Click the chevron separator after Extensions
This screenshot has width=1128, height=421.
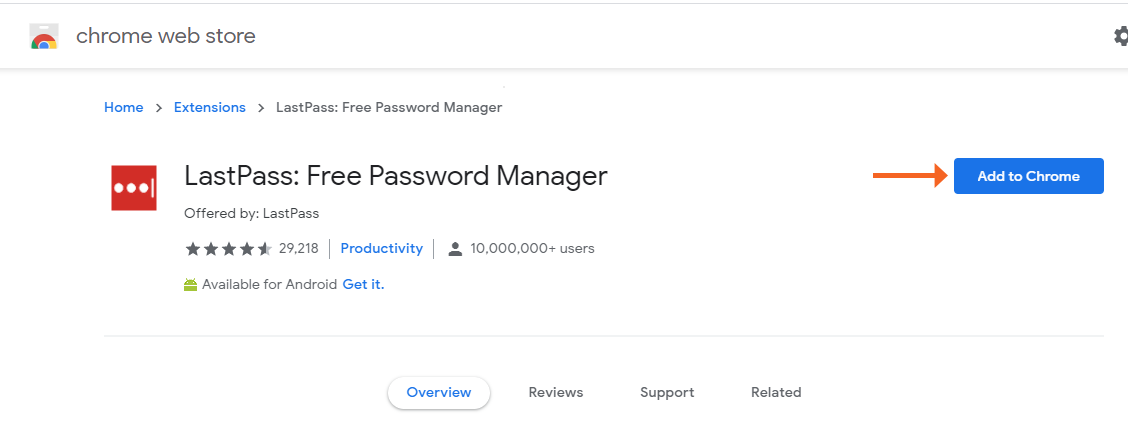[x=261, y=108]
